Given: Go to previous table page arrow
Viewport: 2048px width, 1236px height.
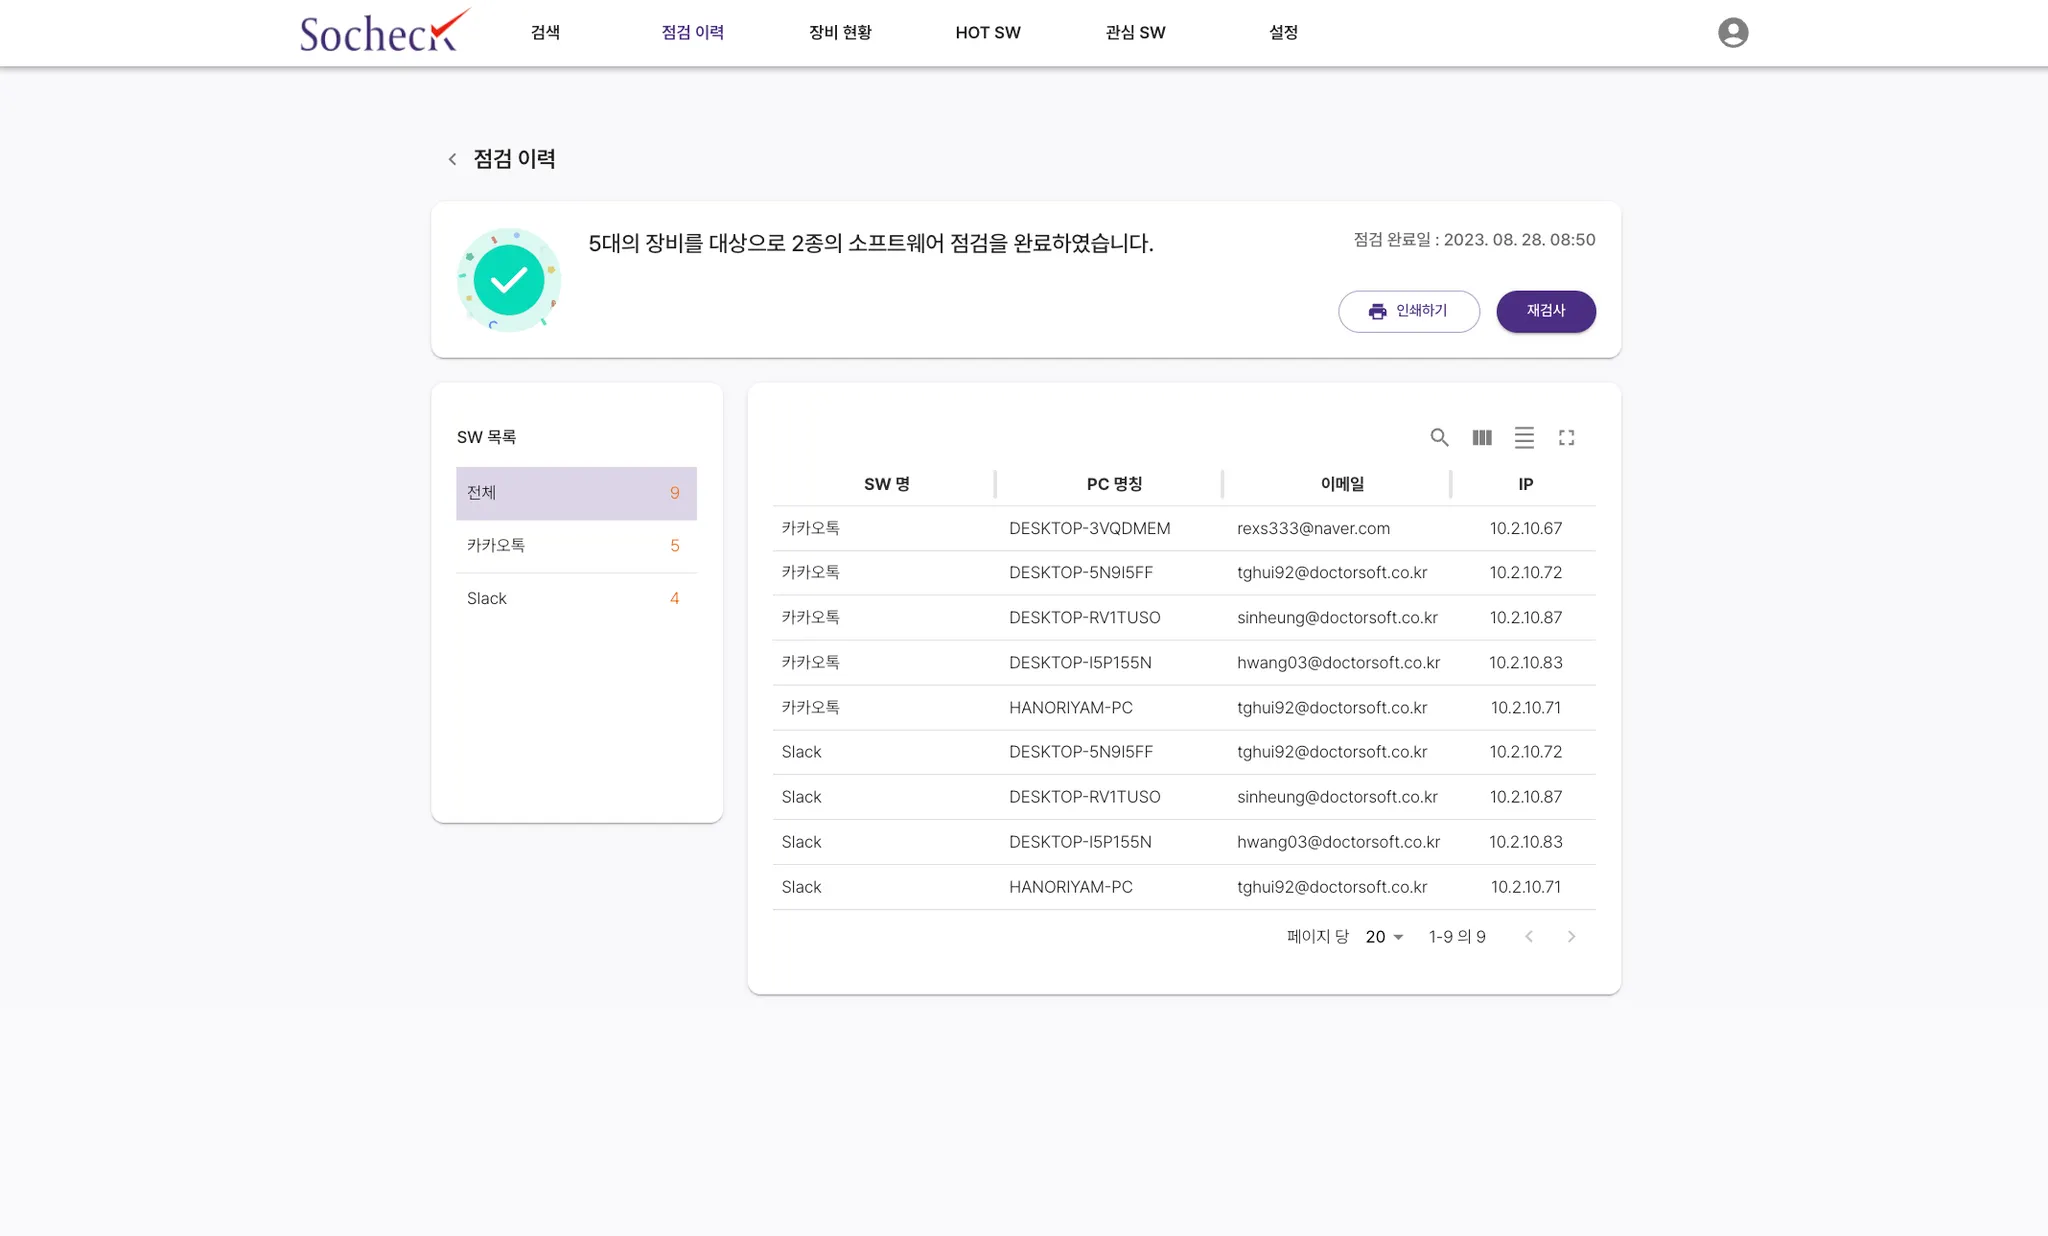Looking at the screenshot, I should (1529, 937).
